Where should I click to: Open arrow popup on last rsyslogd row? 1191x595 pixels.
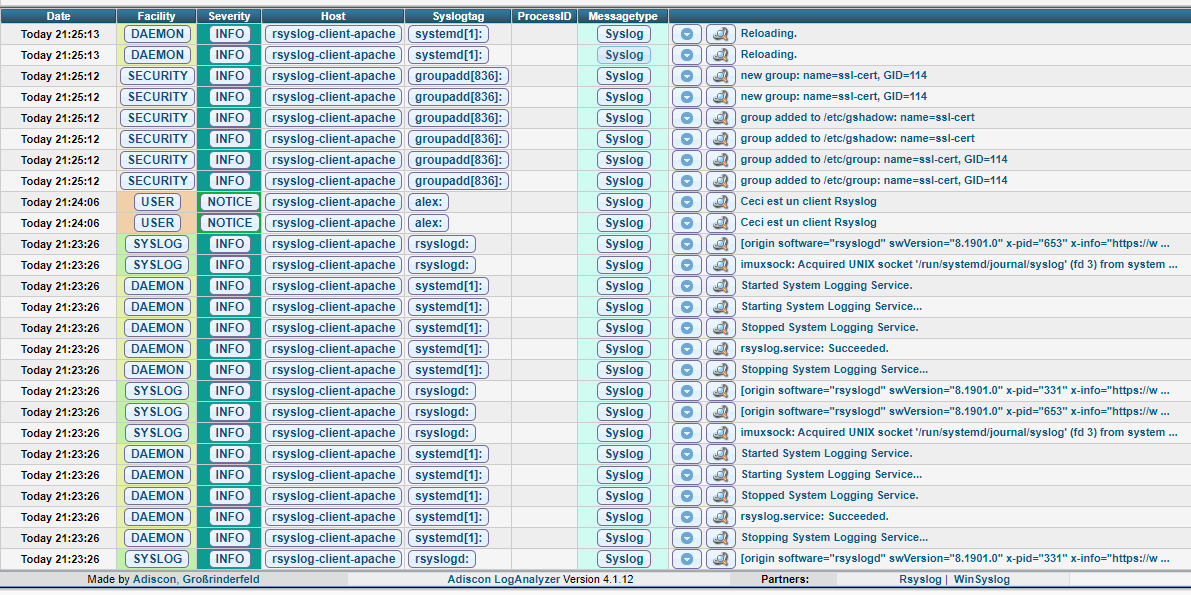click(686, 559)
